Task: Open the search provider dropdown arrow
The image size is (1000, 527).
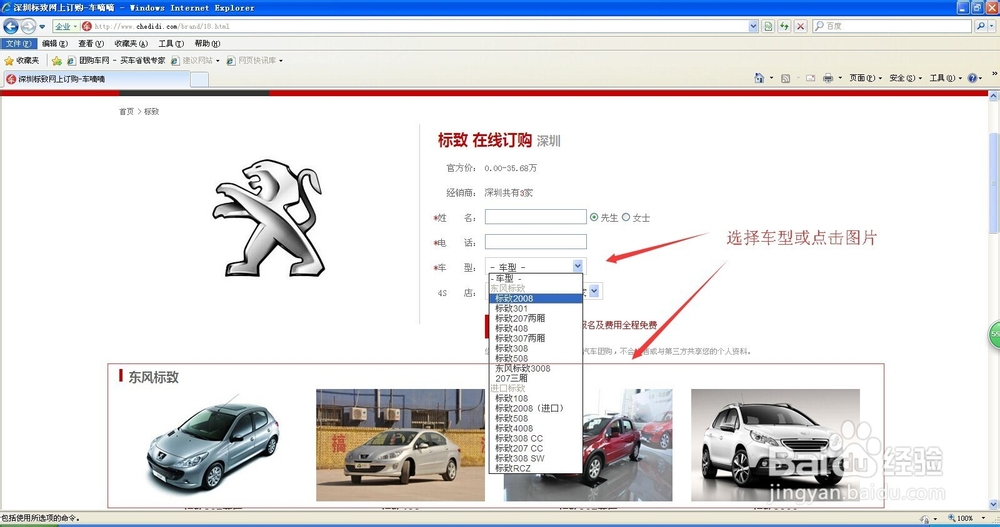Action: [992, 26]
